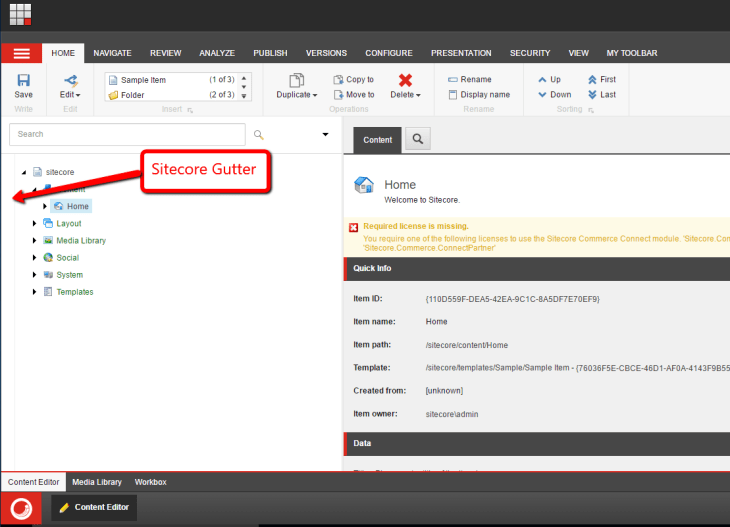Collapse the sitecore root node
The image size is (730, 527).
click(24, 172)
